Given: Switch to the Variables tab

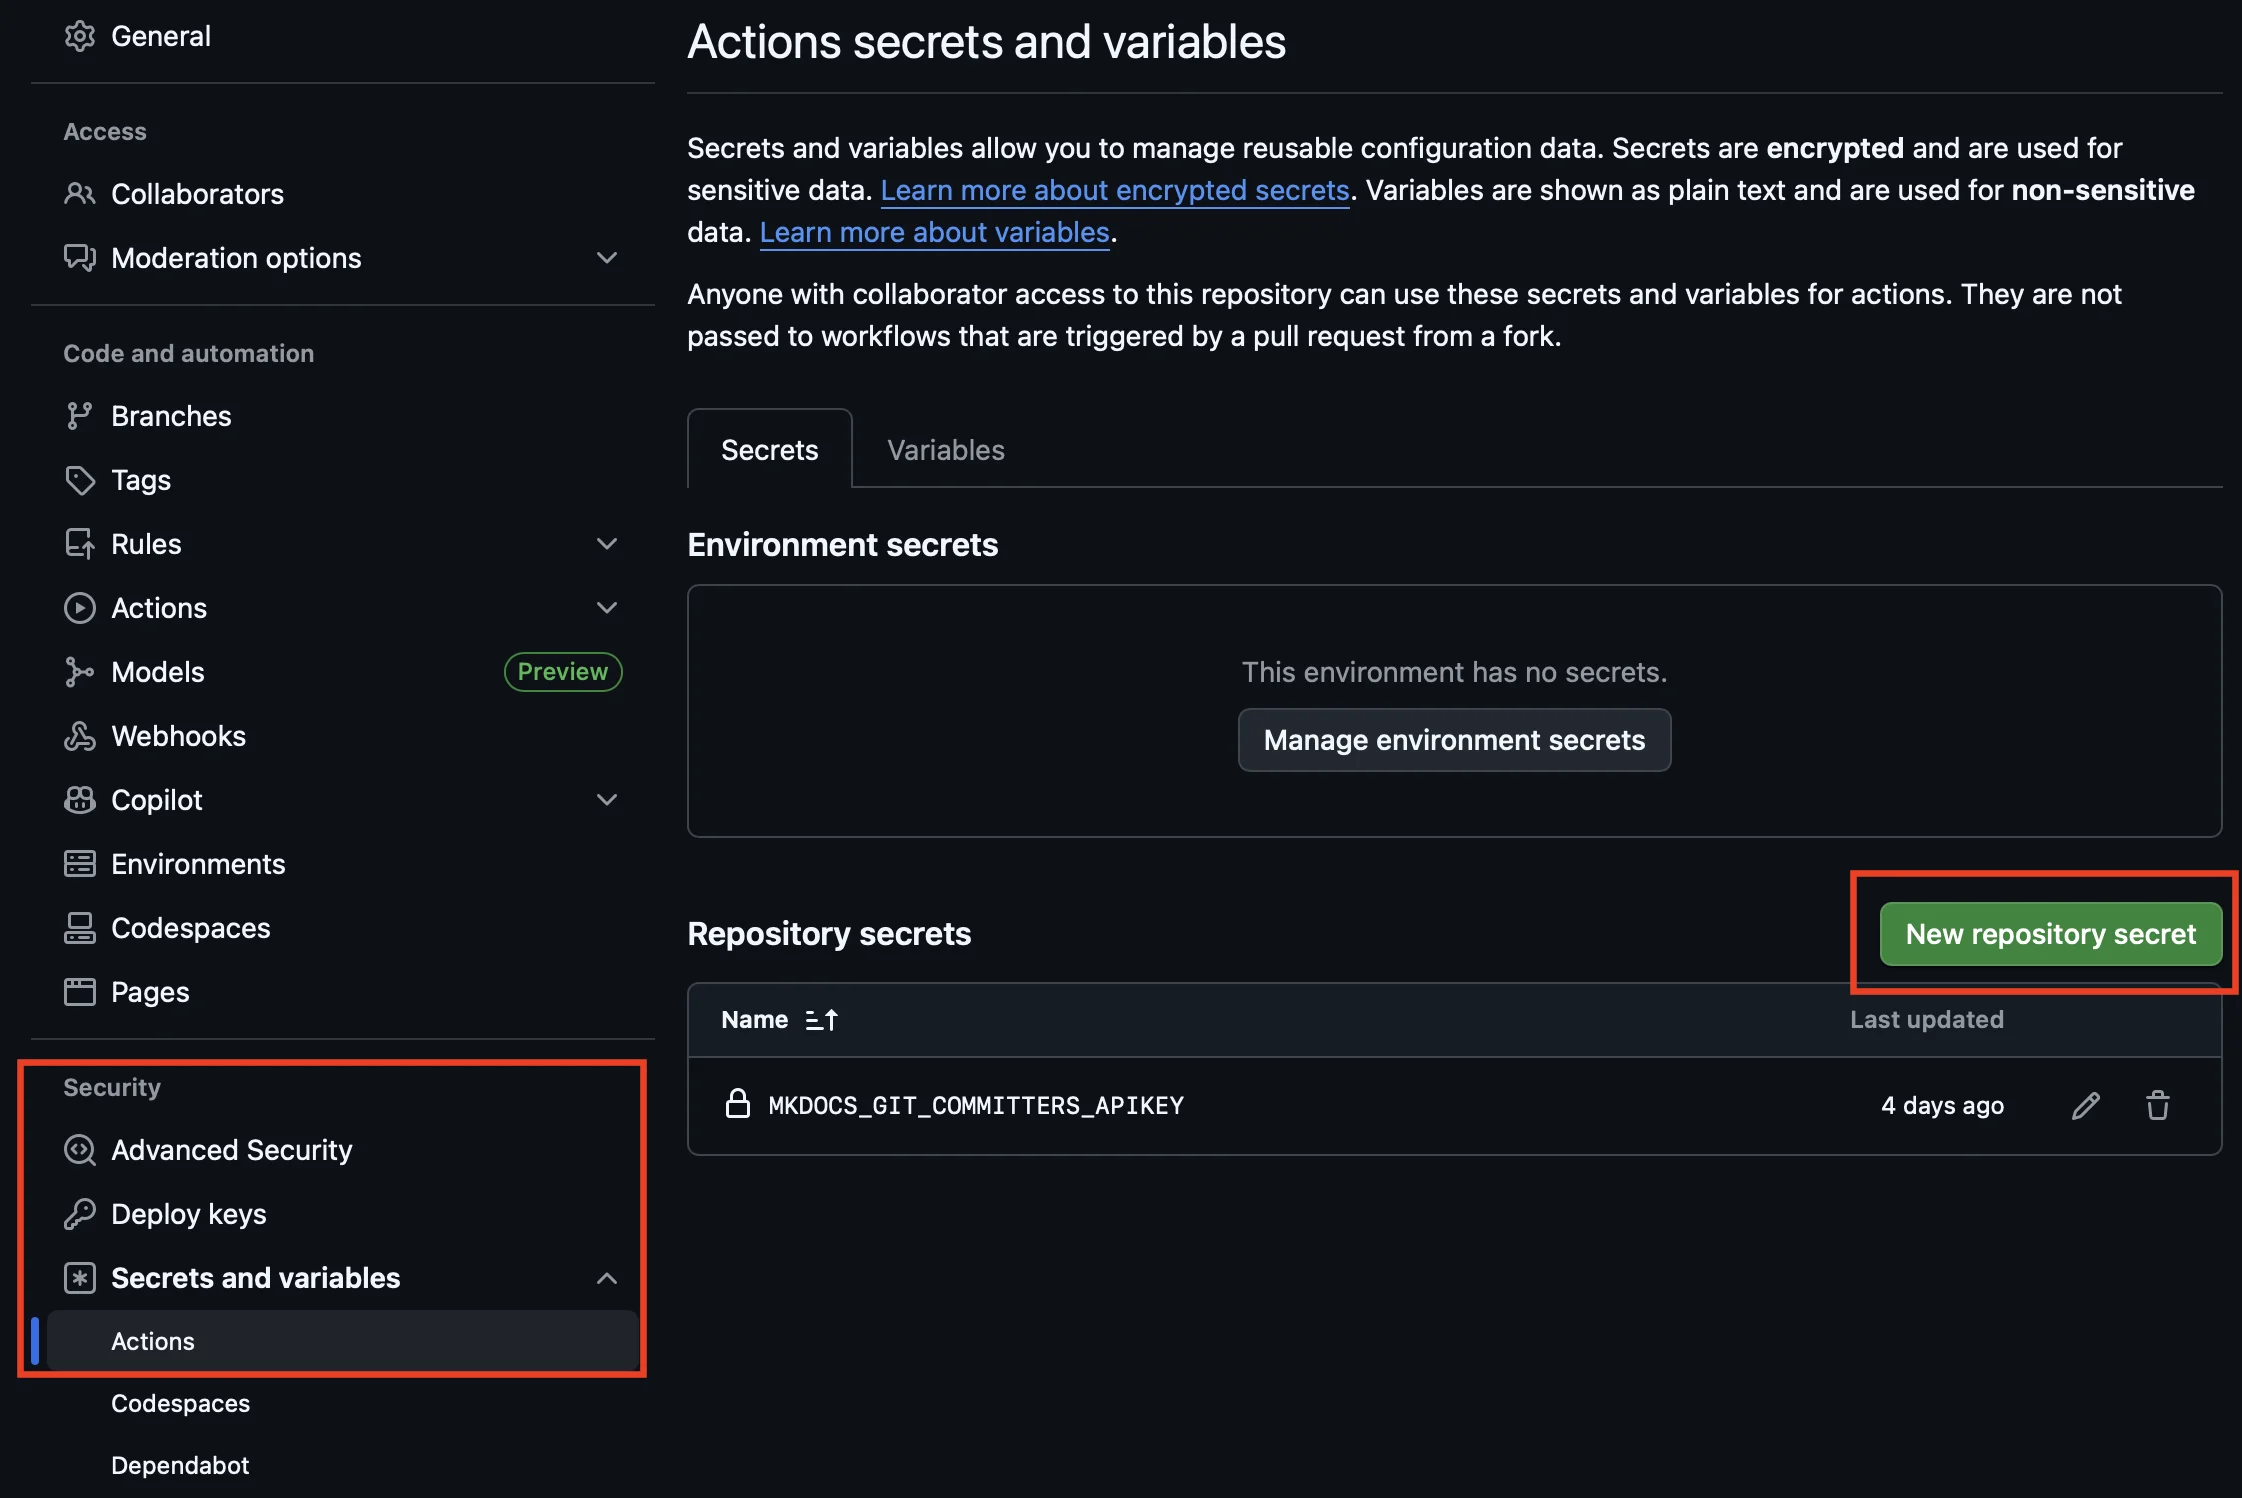Looking at the screenshot, I should 945,450.
